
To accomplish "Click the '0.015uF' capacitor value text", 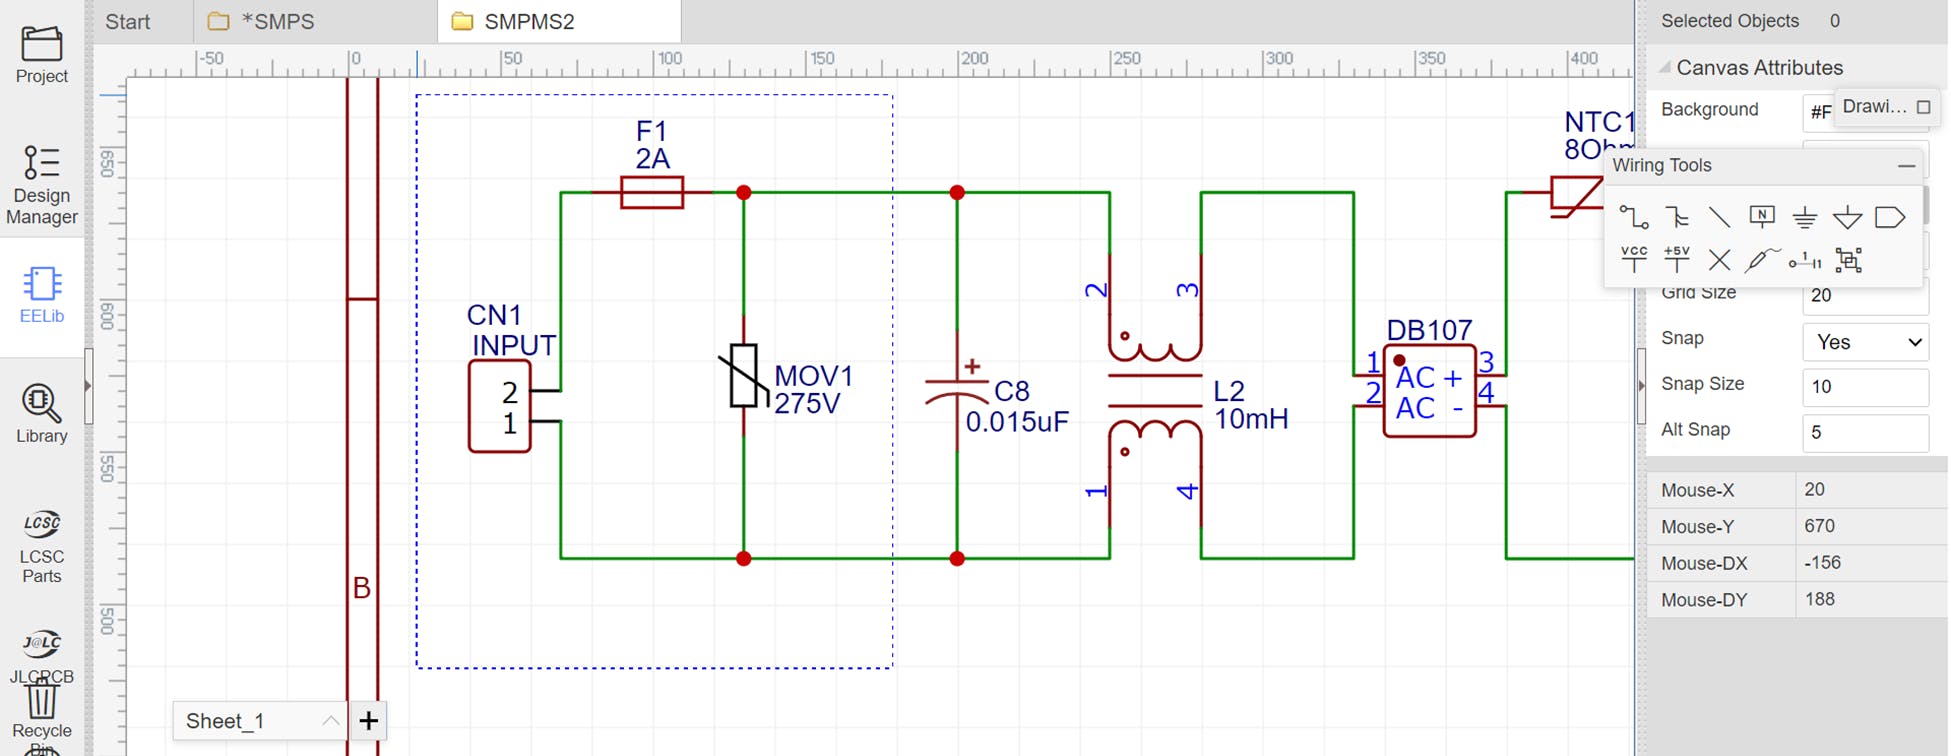I will click(1017, 422).
